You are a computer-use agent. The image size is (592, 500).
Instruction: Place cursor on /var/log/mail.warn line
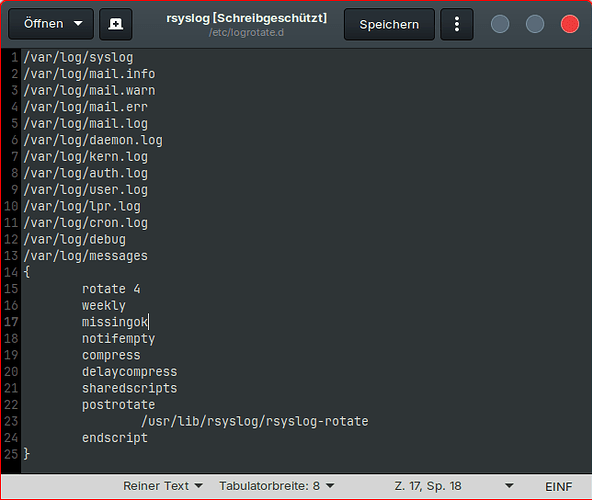coord(89,91)
